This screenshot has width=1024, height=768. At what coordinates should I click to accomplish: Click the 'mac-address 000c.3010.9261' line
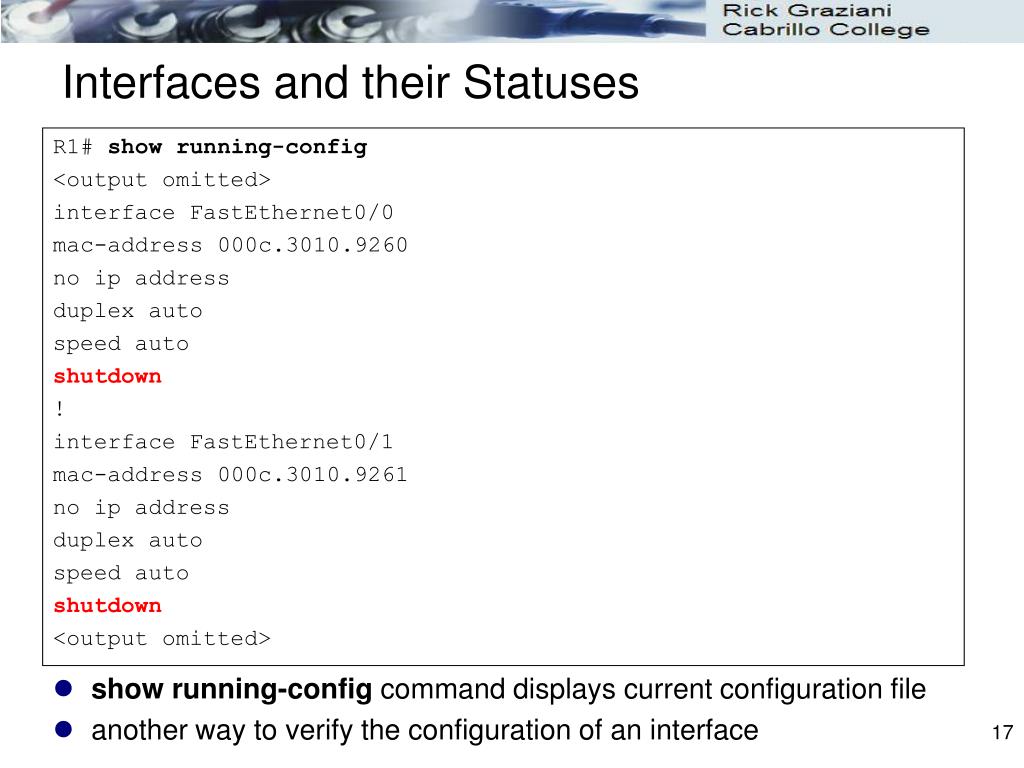pyautogui.click(x=230, y=475)
